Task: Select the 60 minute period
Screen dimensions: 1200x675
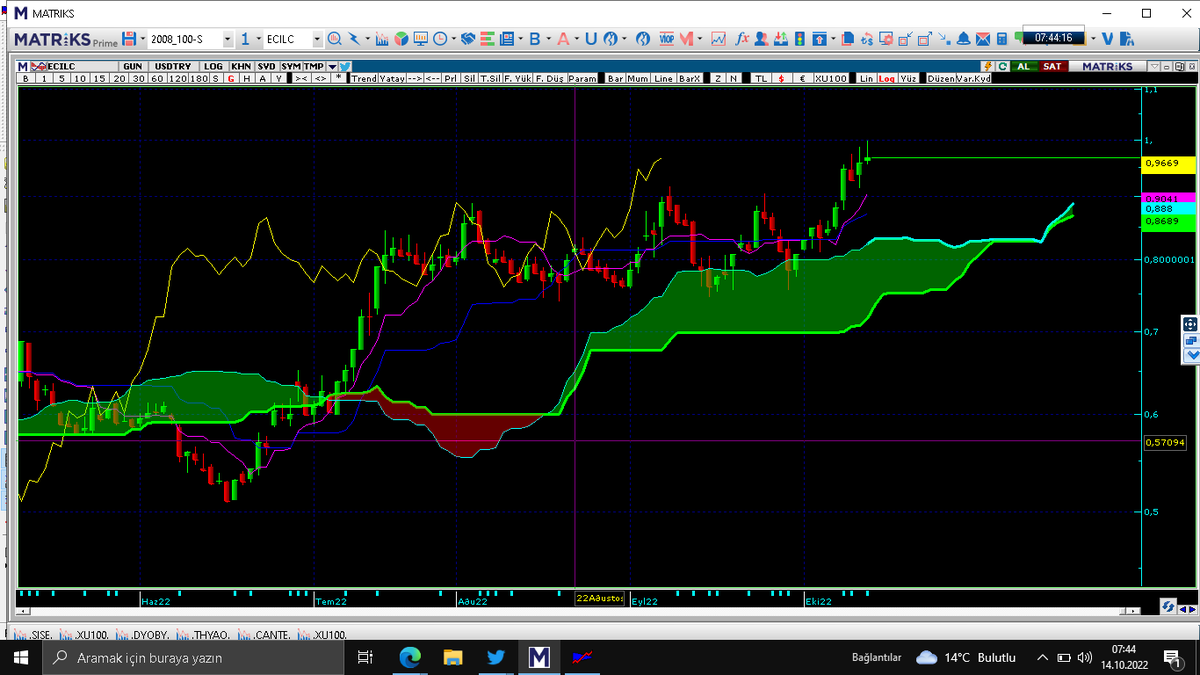Action: pyautogui.click(x=157, y=78)
